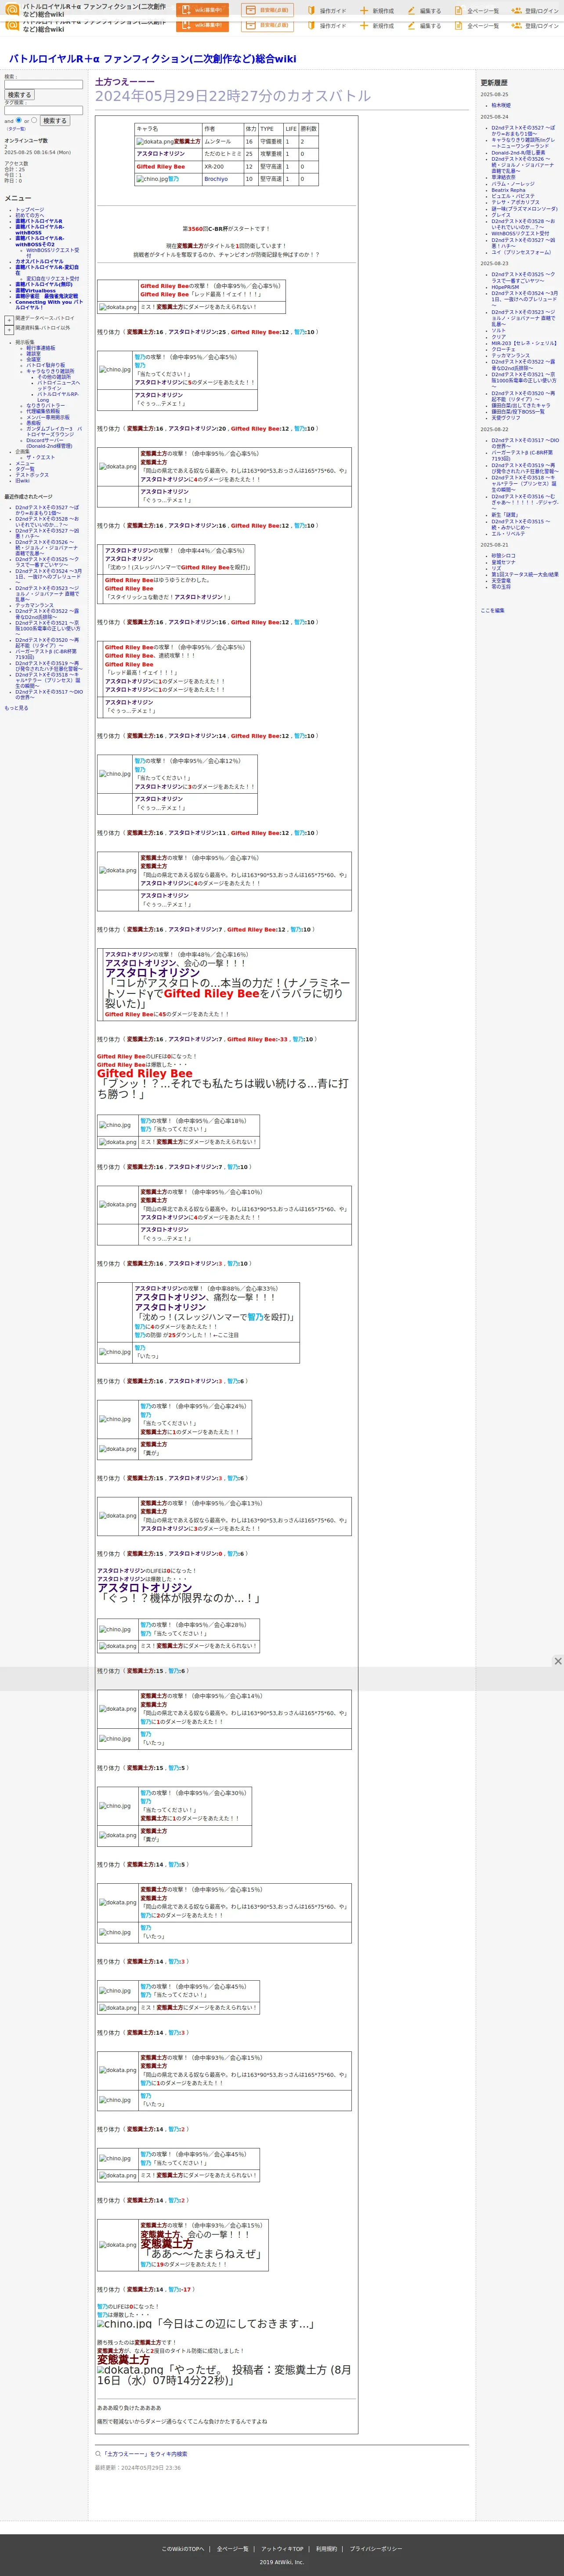Open H0pePRiSM history link

(505, 287)
